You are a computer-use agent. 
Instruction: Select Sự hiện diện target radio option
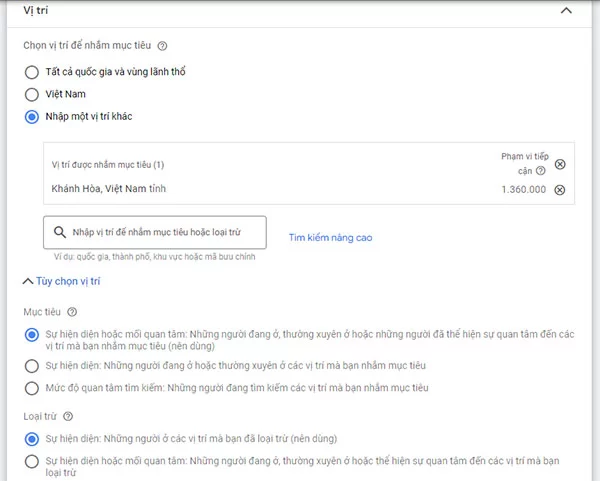point(32,366)
